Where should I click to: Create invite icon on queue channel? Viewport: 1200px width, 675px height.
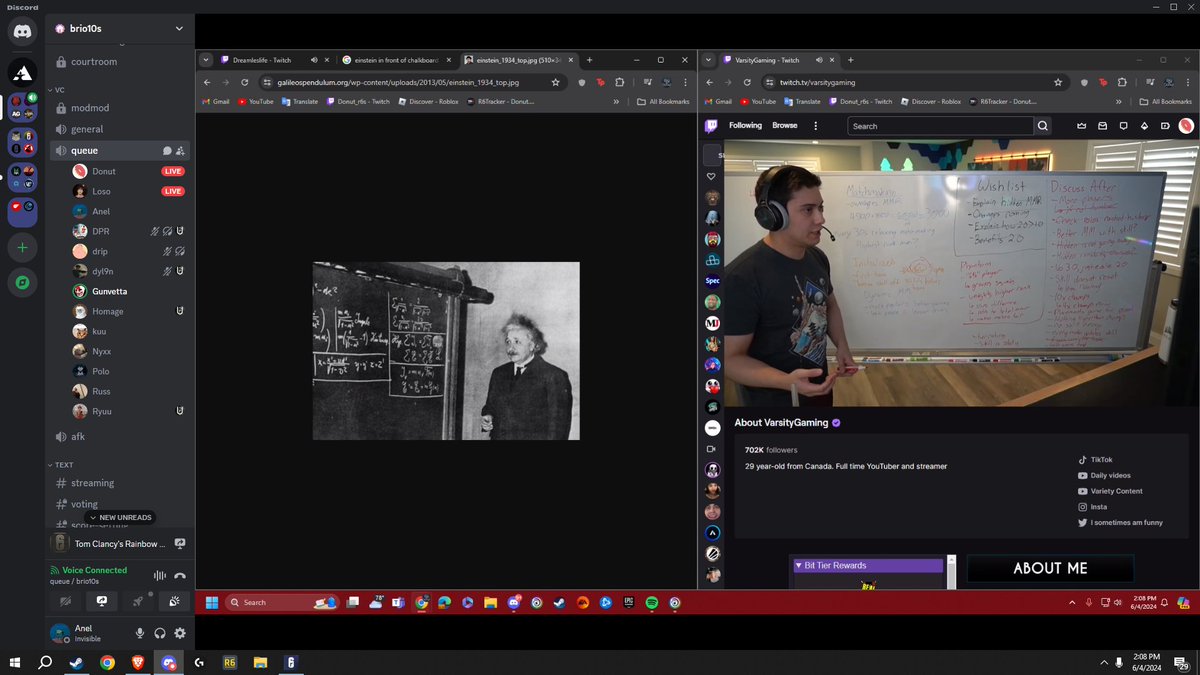pyautogui.click(x=180, y=151)
